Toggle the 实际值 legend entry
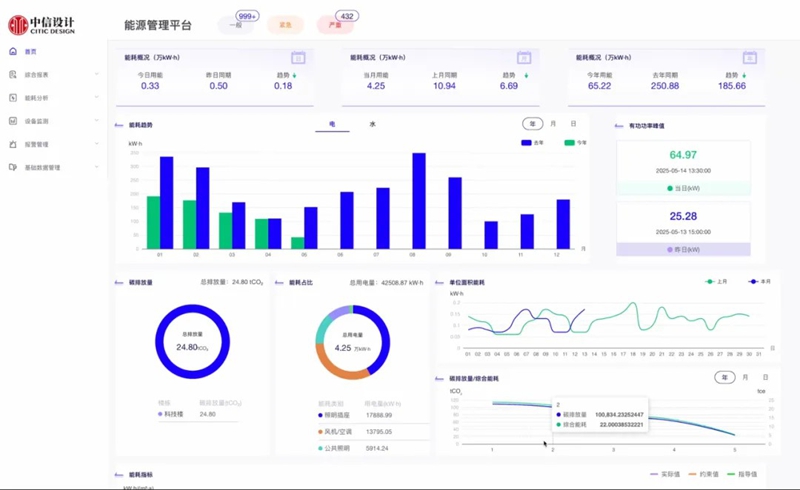This screenshot has width=800, height=490. click(665, 474)
